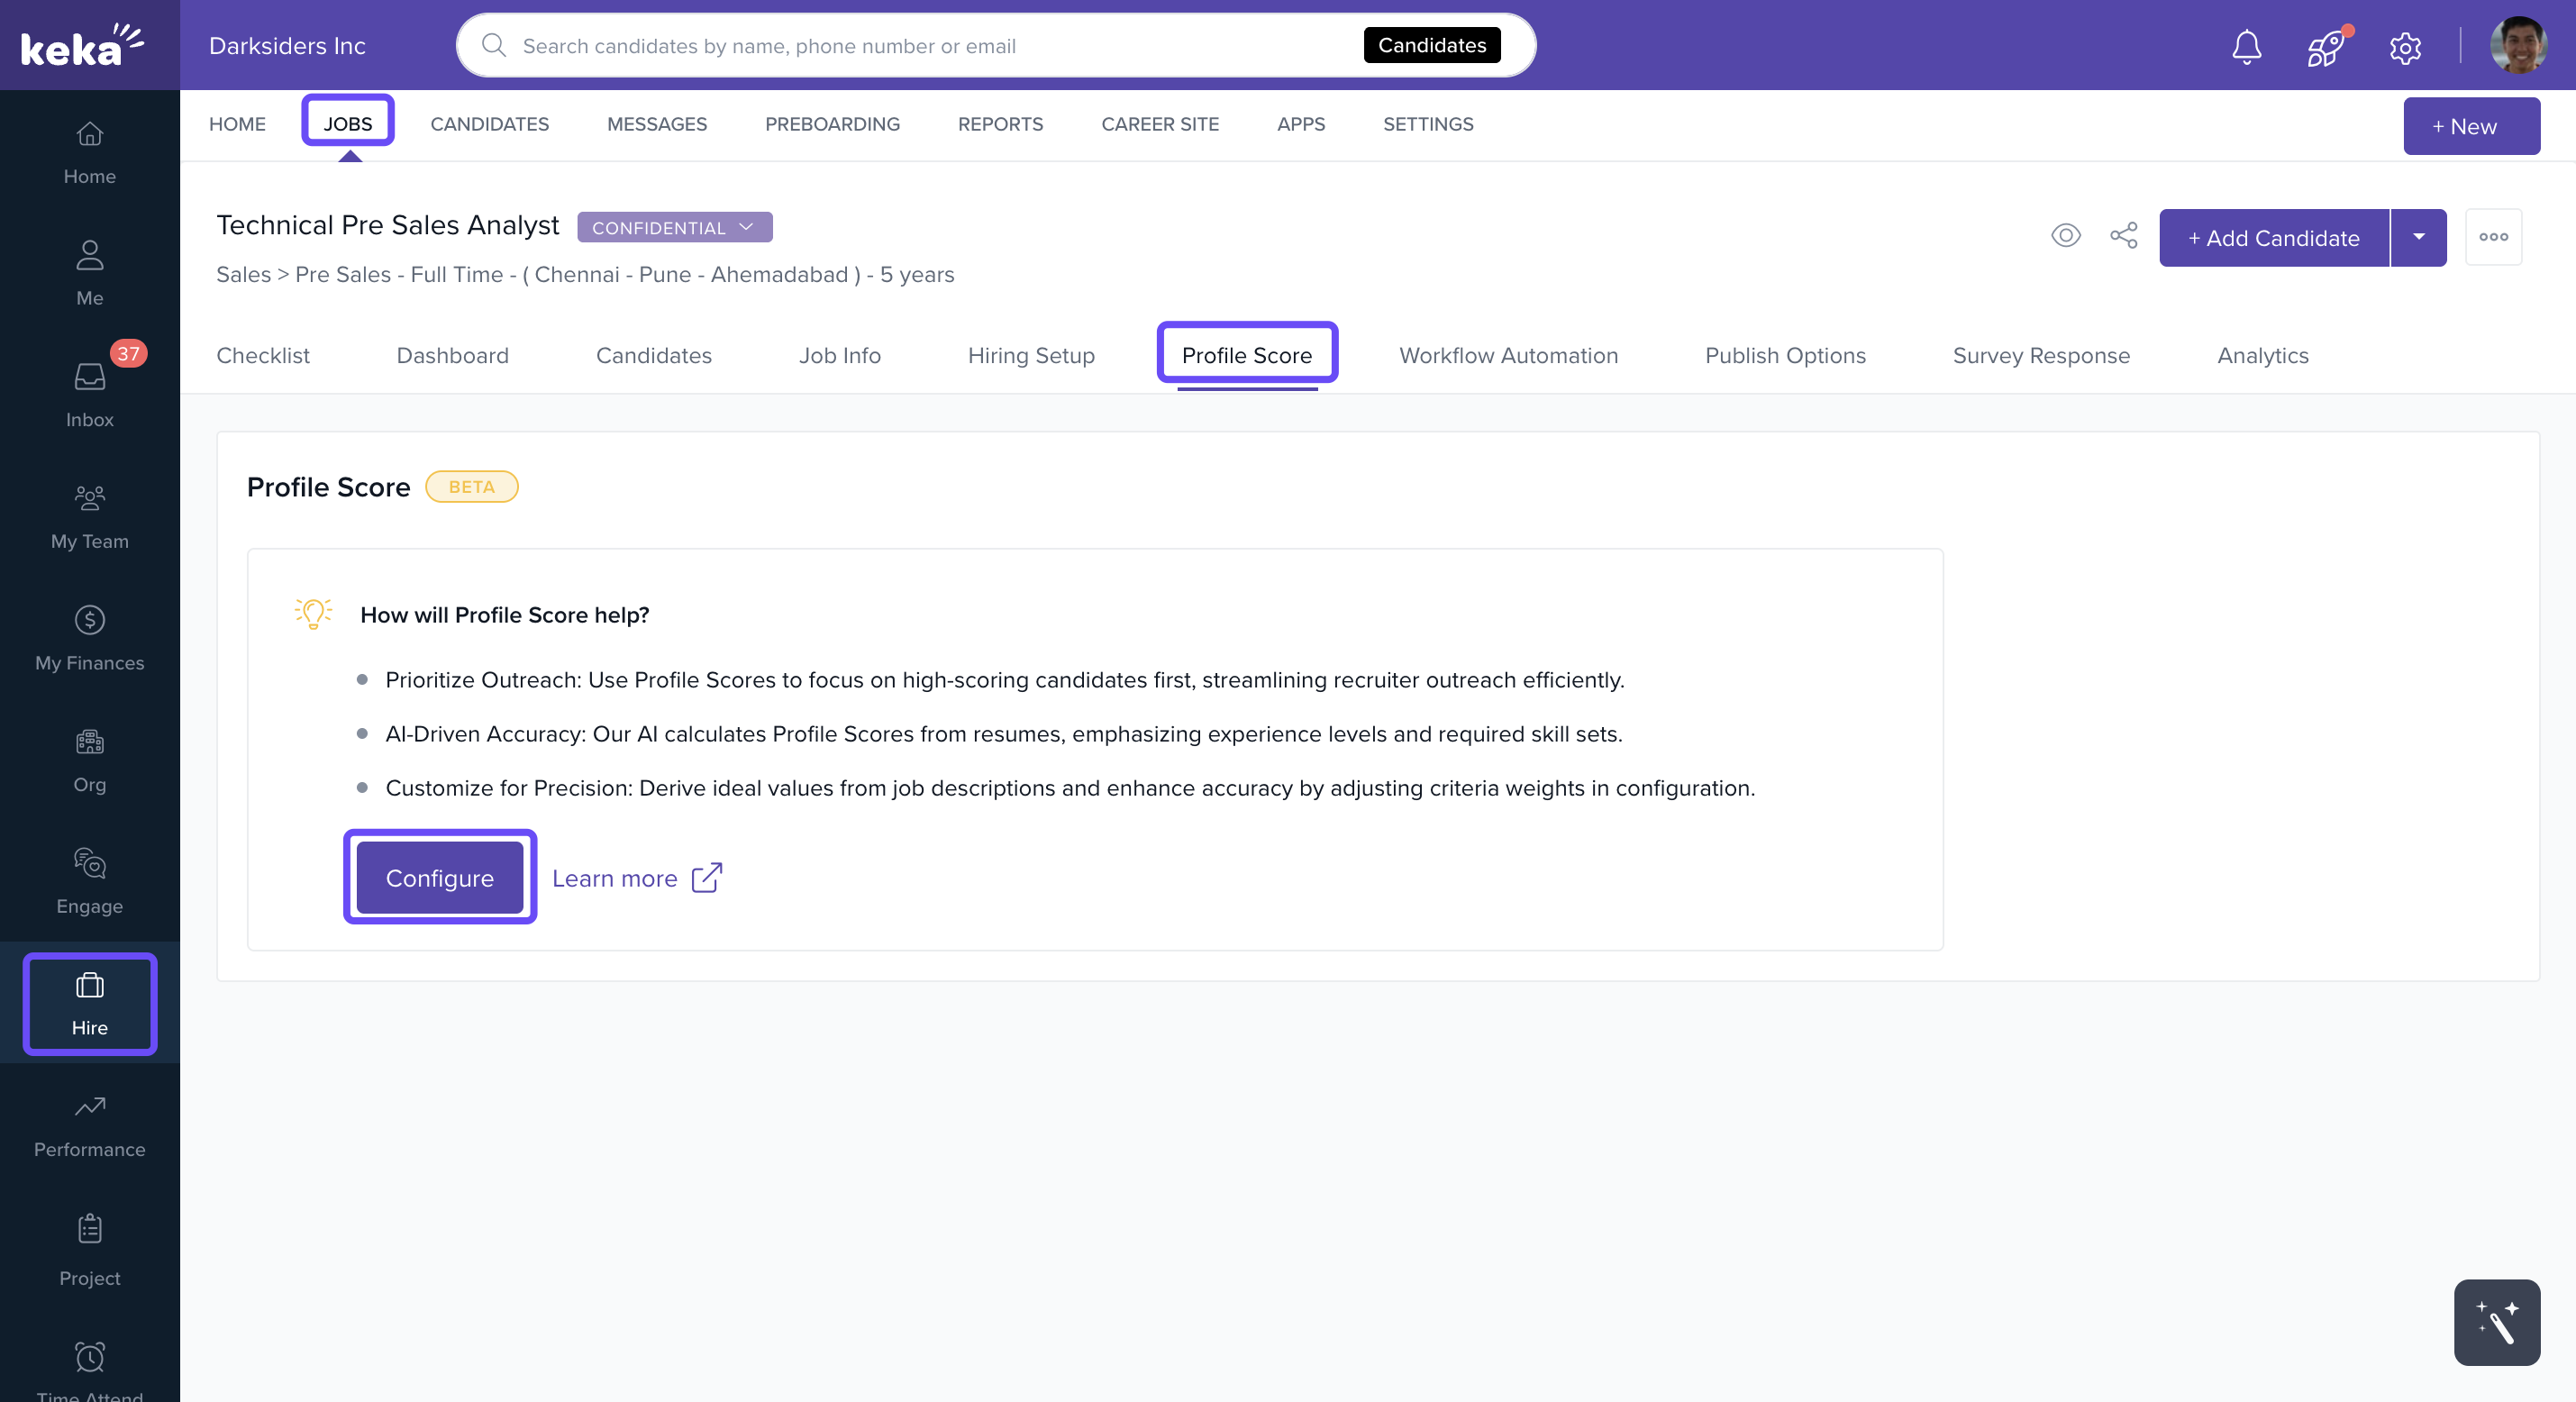Open the notifications bell icon

pyautogui.click(x=2246, y=46)
